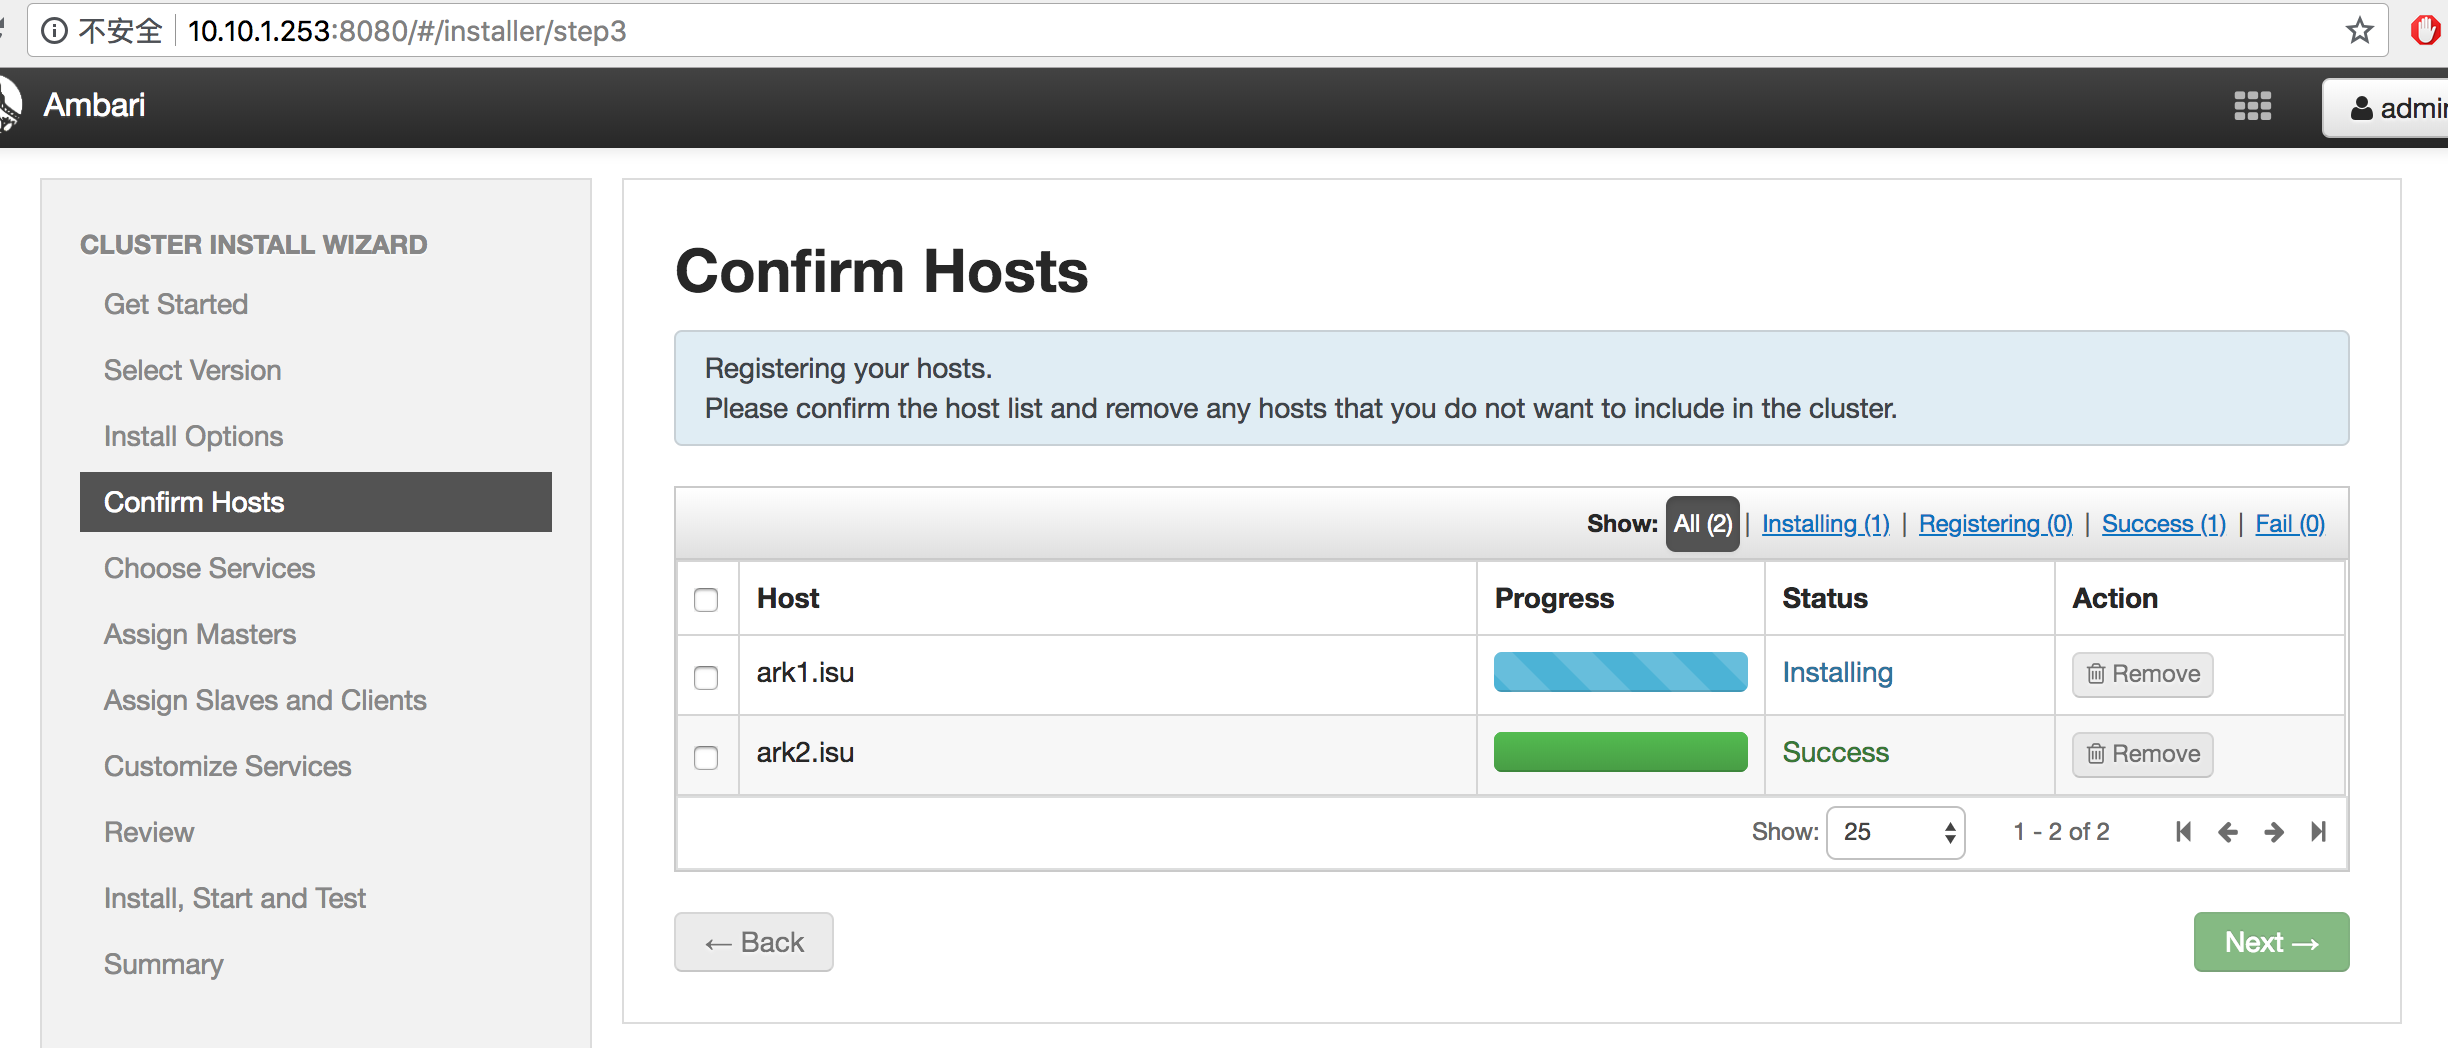Filter hosts by Installing (1)
The height and width of the screenshot is (1048, 2448).
point(1825,524)
